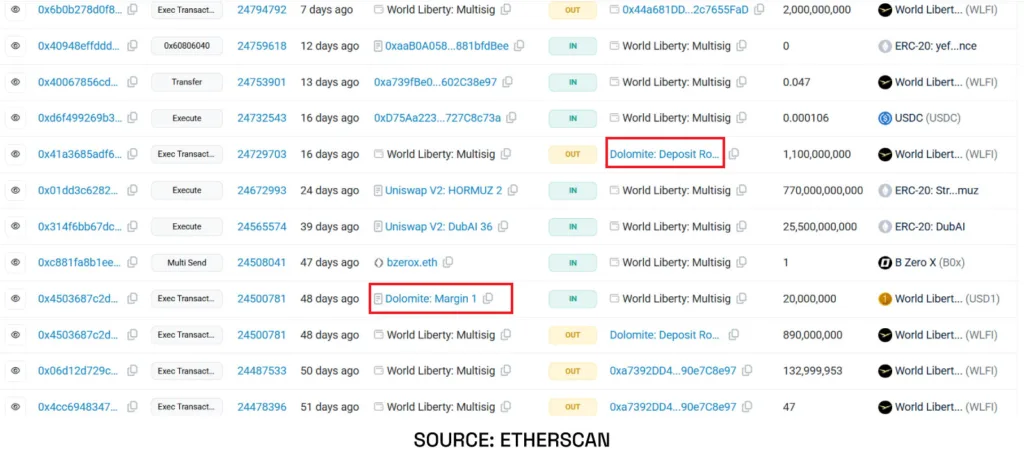Copy Uniswap V2: HORMUZ 2 address
Image resolution: width=1024 pixels, height=458 pixels.
tap(513, 191)
